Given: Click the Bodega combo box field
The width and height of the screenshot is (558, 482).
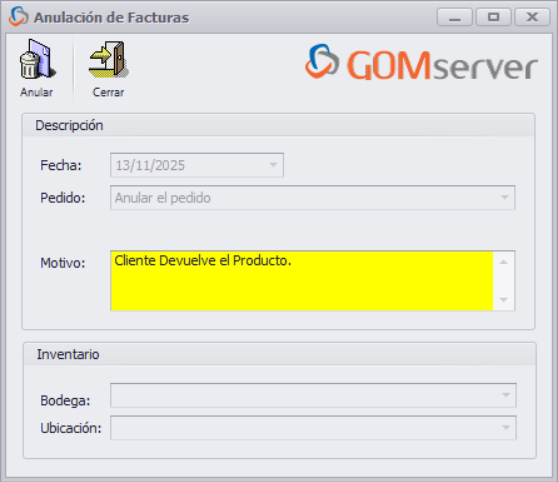Looking at the screenshot, I should [313, 395].
